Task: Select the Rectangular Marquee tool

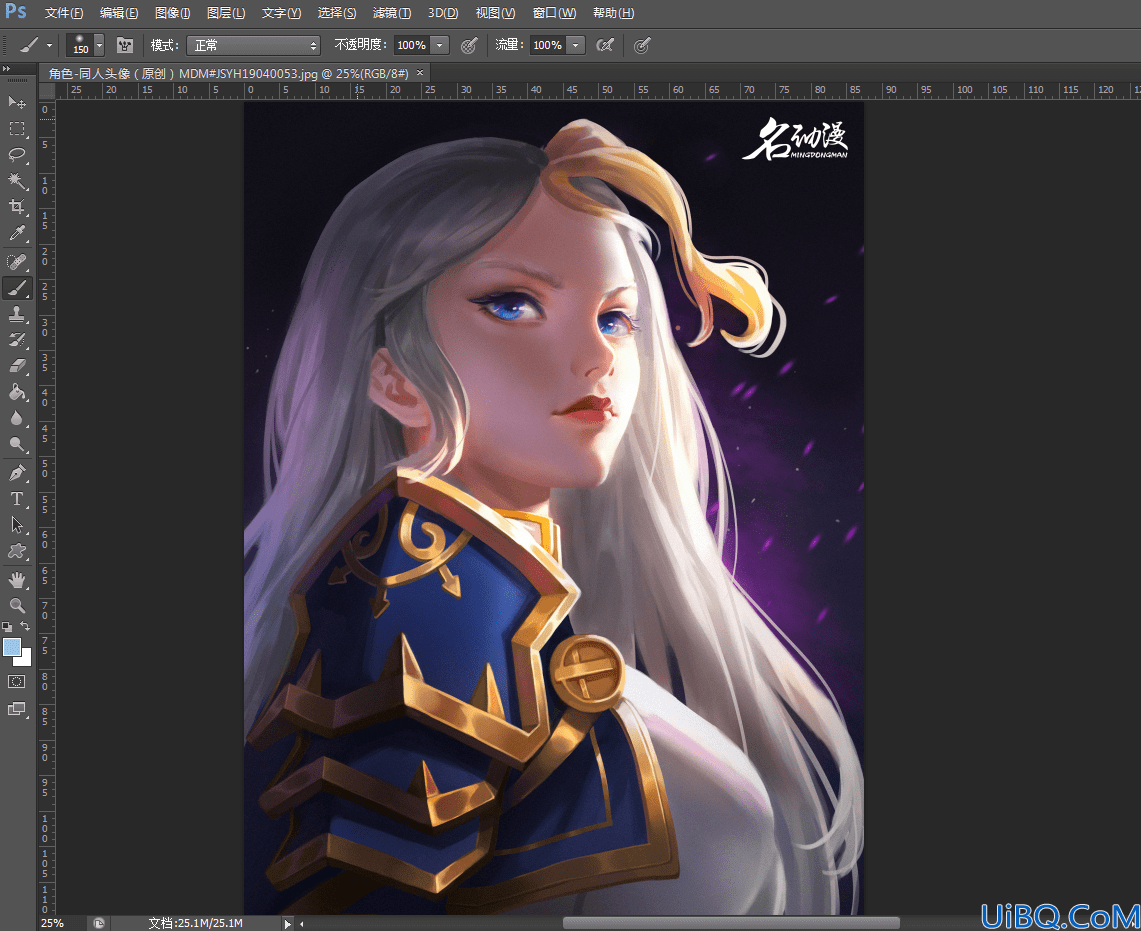Action: click(17, 129)
